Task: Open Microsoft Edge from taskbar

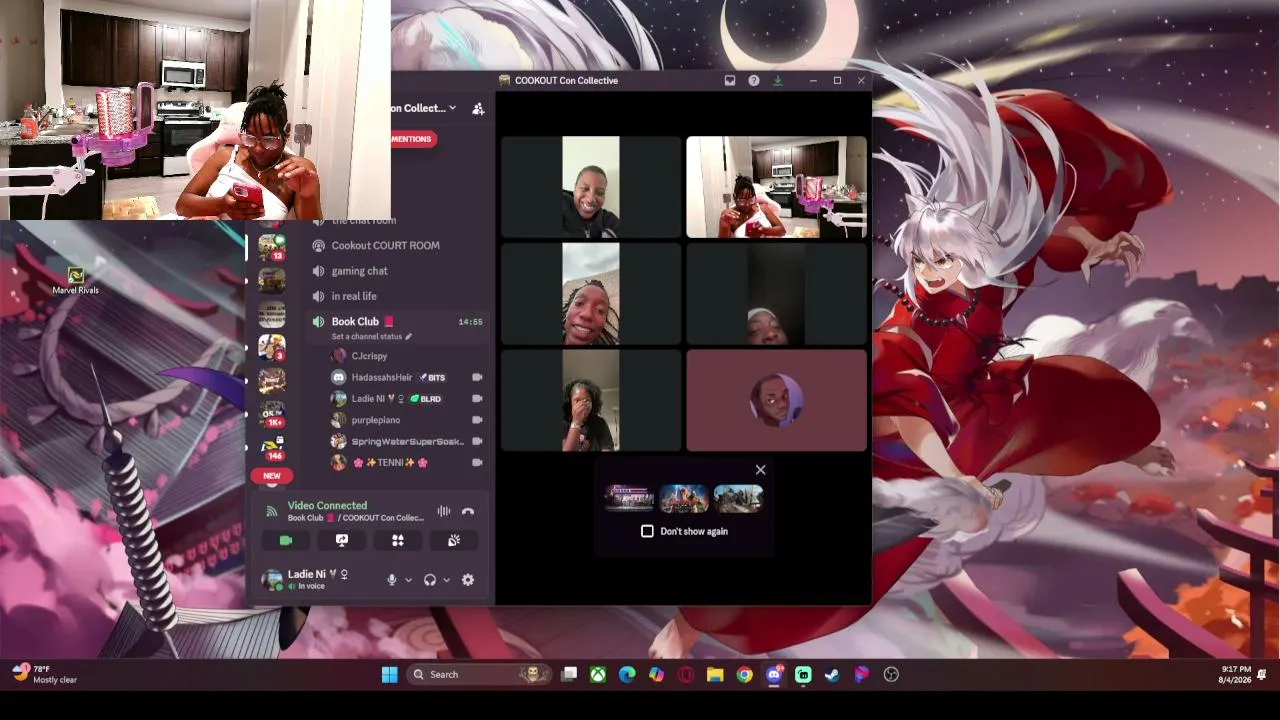Action: (627, 675)
